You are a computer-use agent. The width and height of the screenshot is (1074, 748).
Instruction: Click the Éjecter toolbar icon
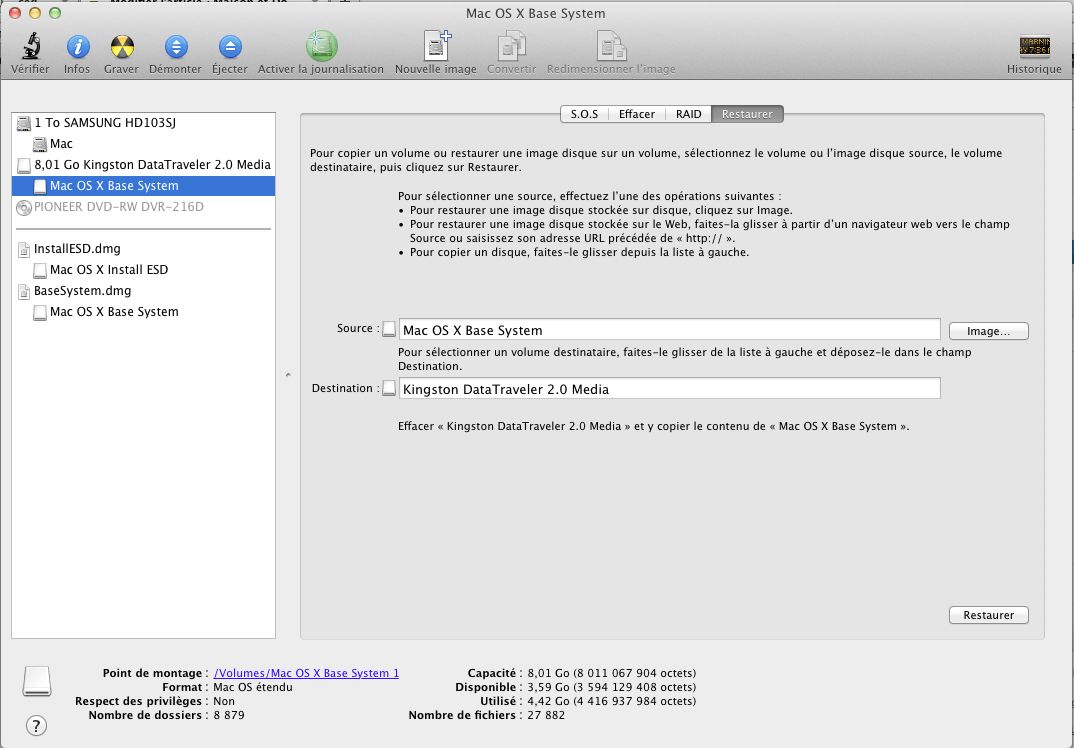230,47
